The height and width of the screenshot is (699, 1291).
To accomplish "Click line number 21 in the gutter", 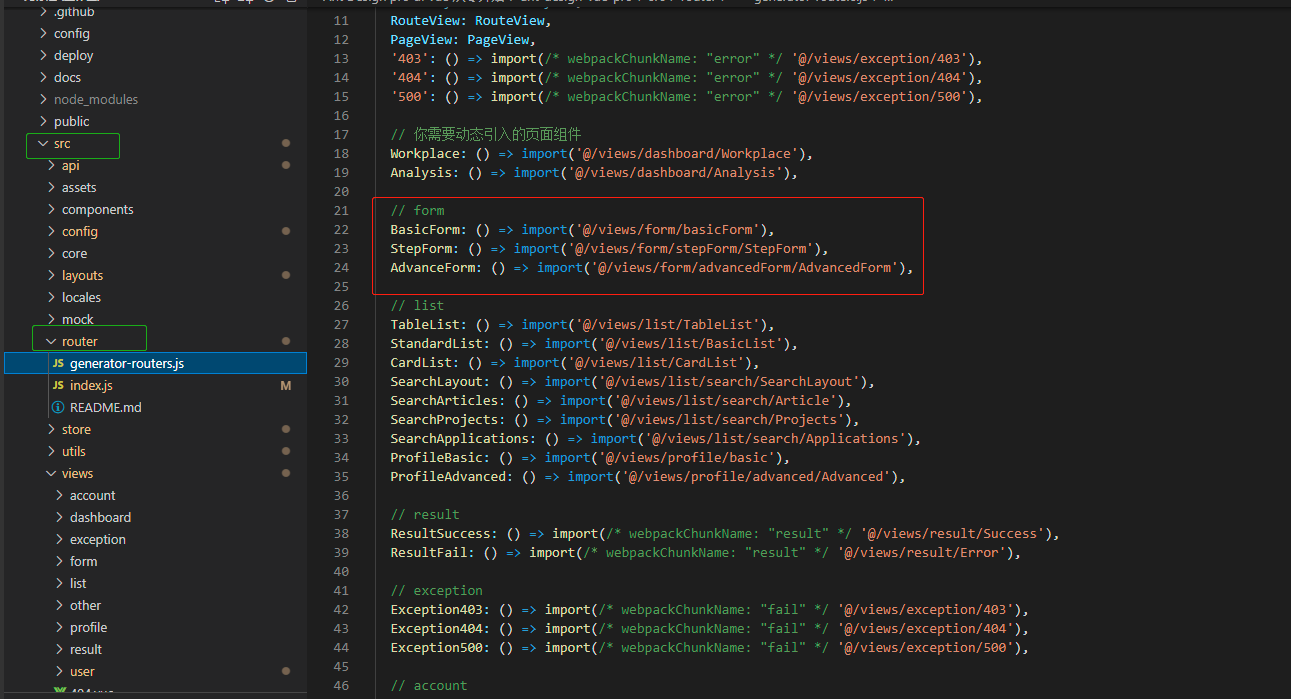I will click(x=341, y=210).
